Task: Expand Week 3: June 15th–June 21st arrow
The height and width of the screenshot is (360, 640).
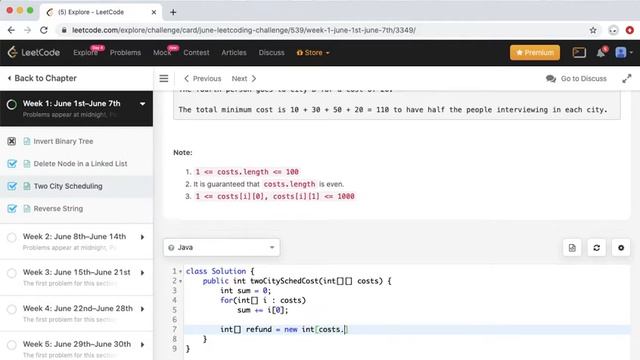Action: 142,273
